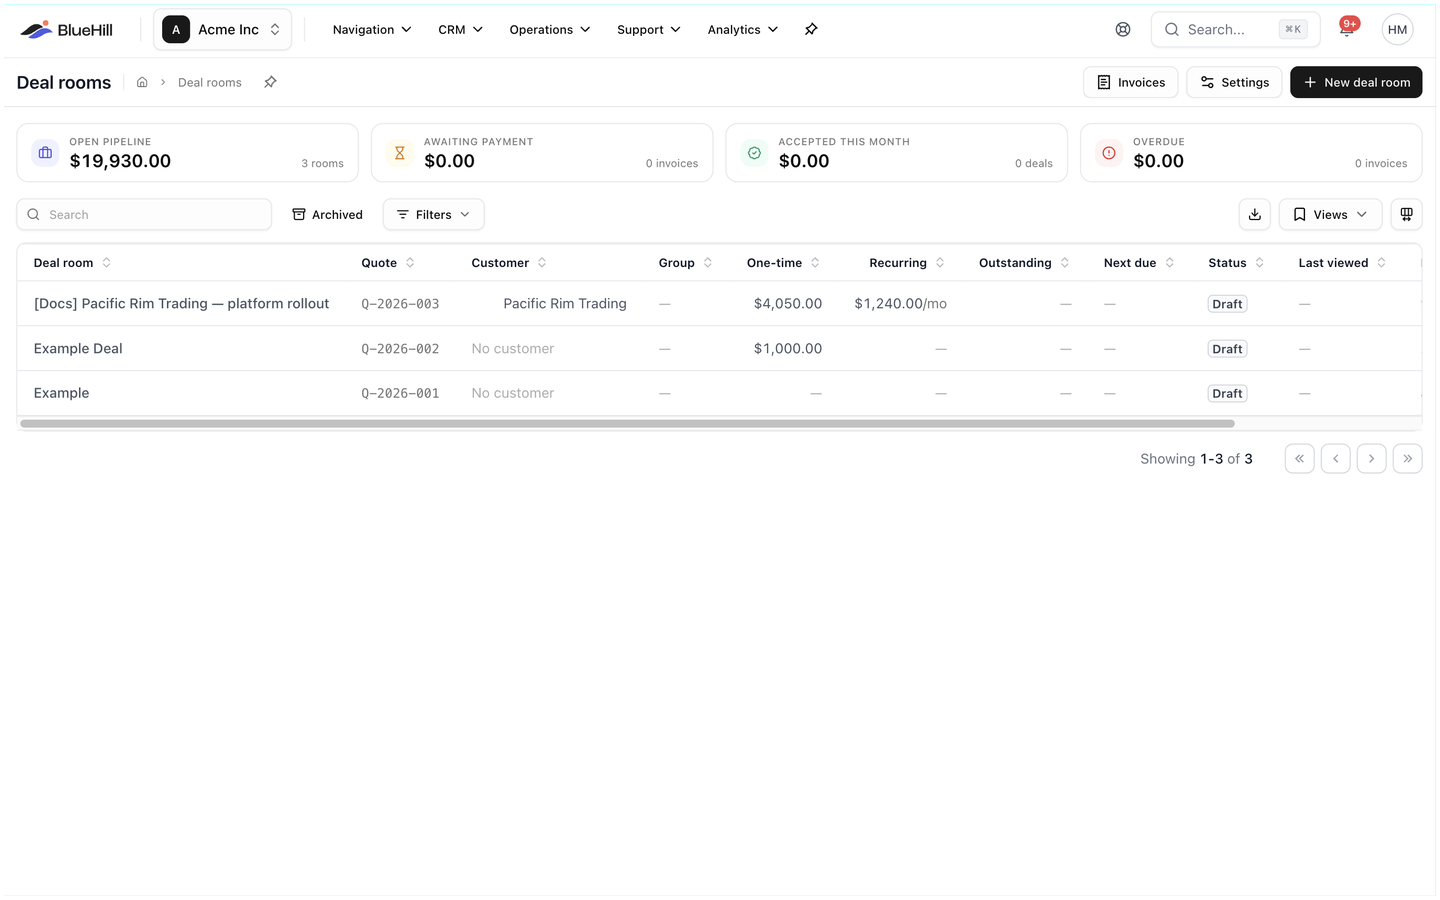The height and width of the screenshot is (900, 1440).
Task: Open the column layout icon
Action: click(x=1406, y=215)
